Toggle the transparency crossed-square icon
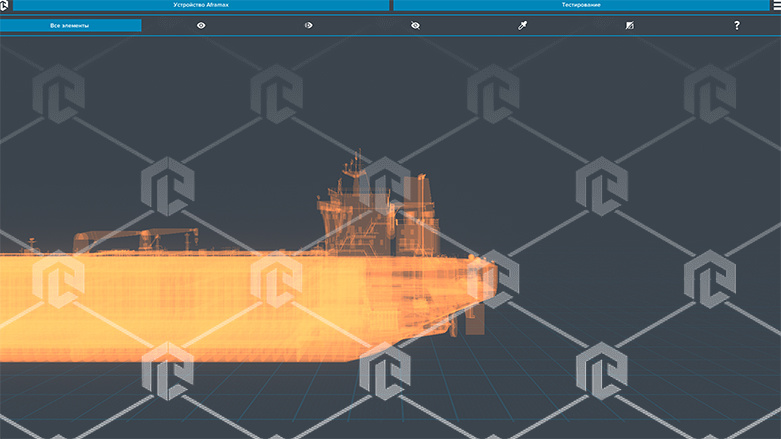 (630, 25)
